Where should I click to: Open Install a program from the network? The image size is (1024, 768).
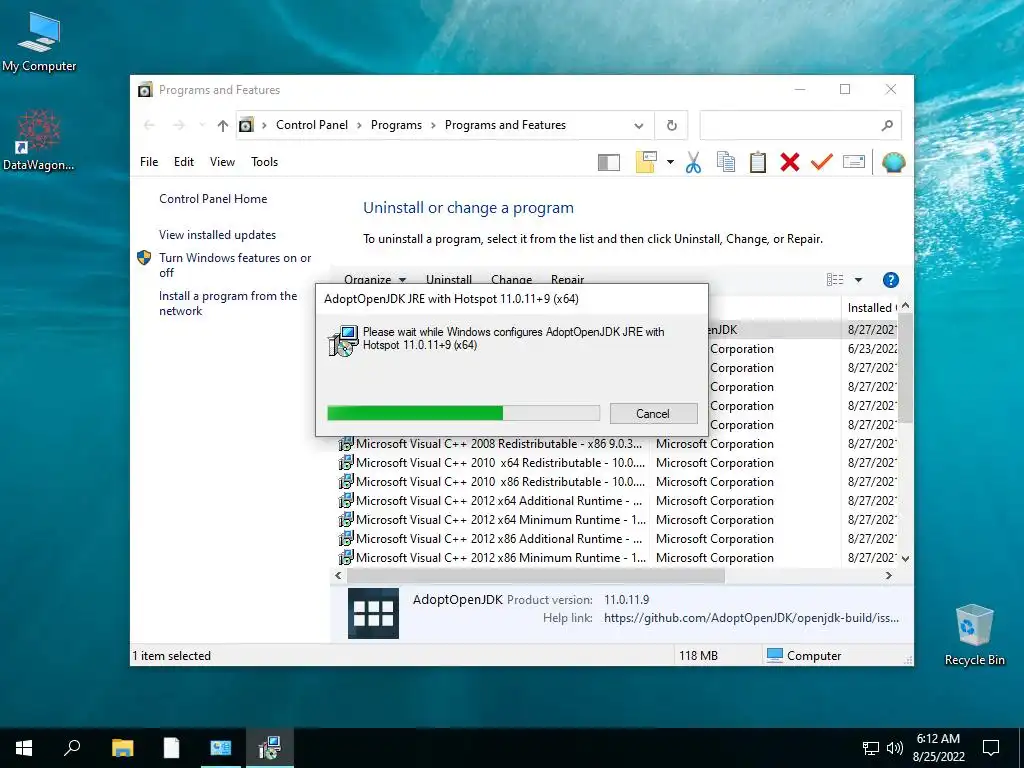click(228, 303)
